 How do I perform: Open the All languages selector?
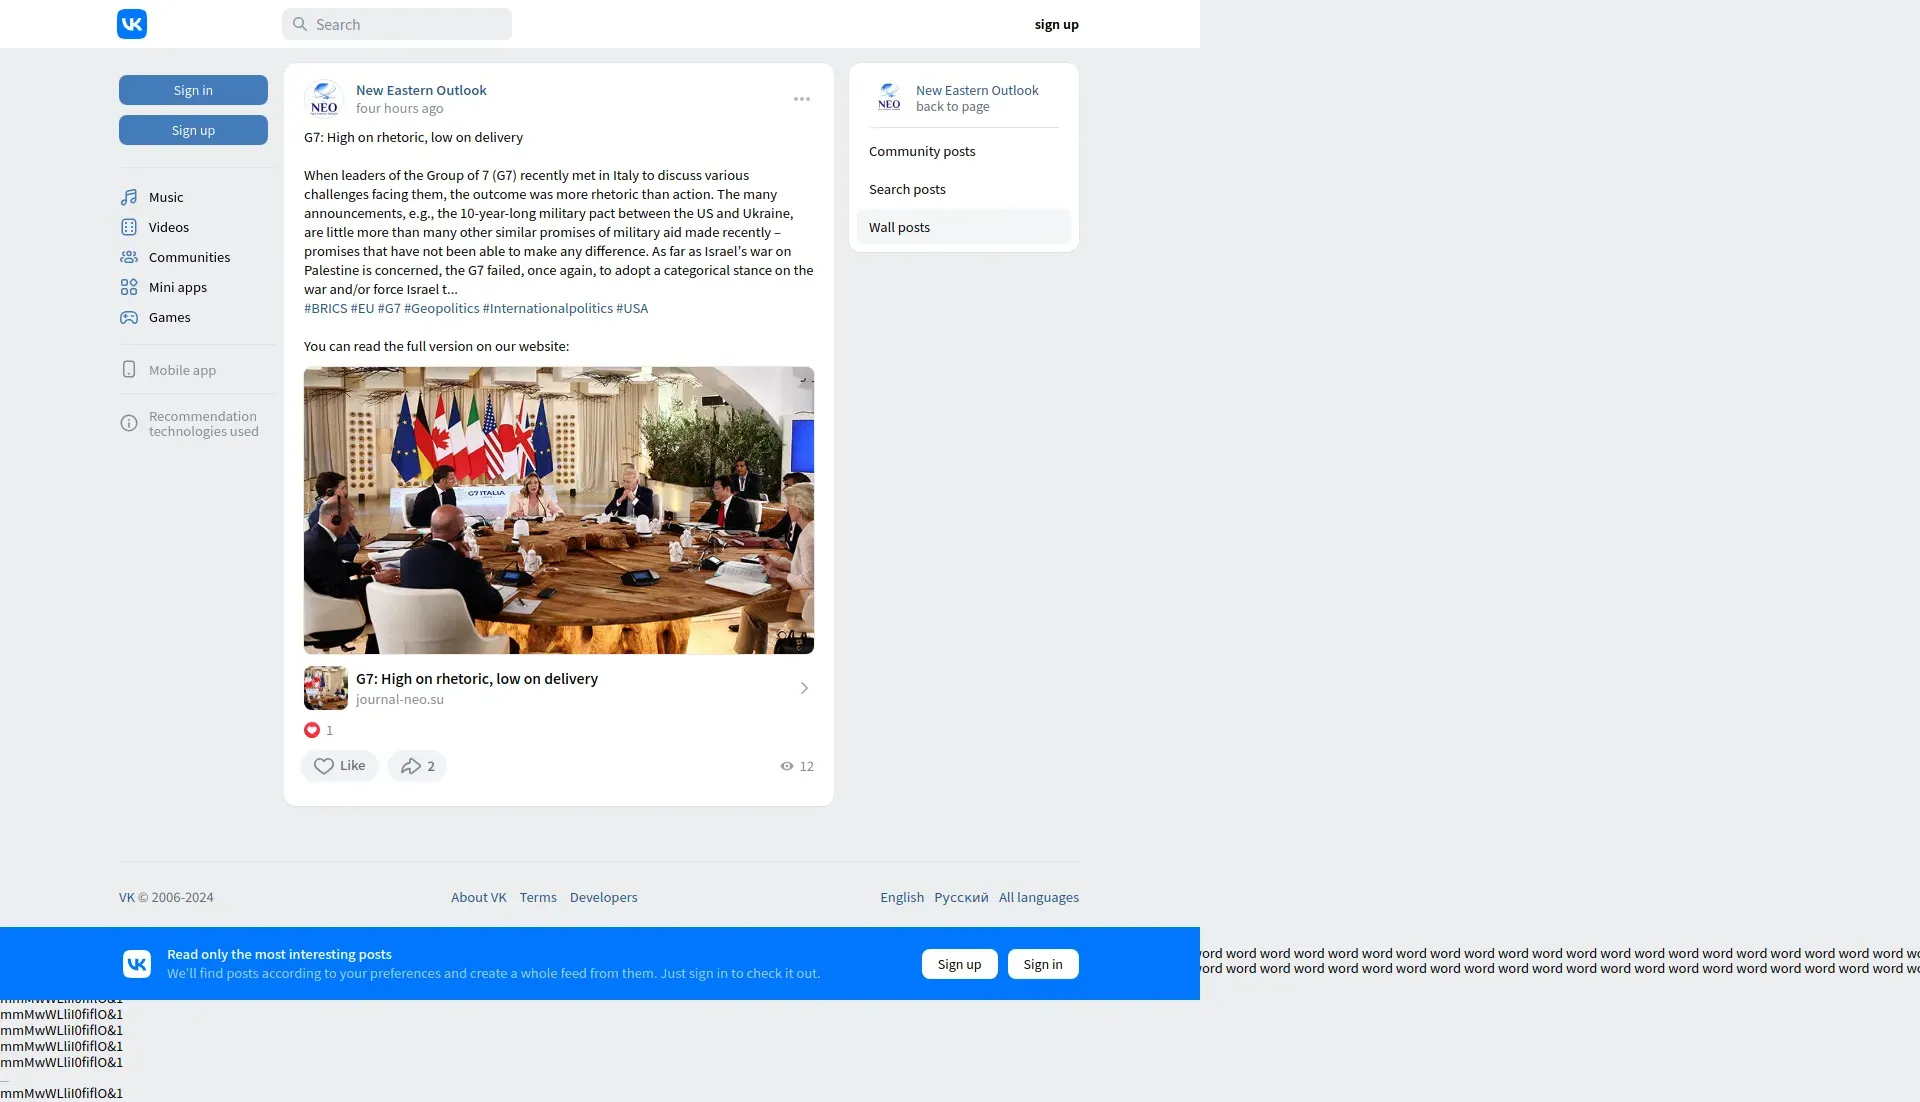[1038, 897]
